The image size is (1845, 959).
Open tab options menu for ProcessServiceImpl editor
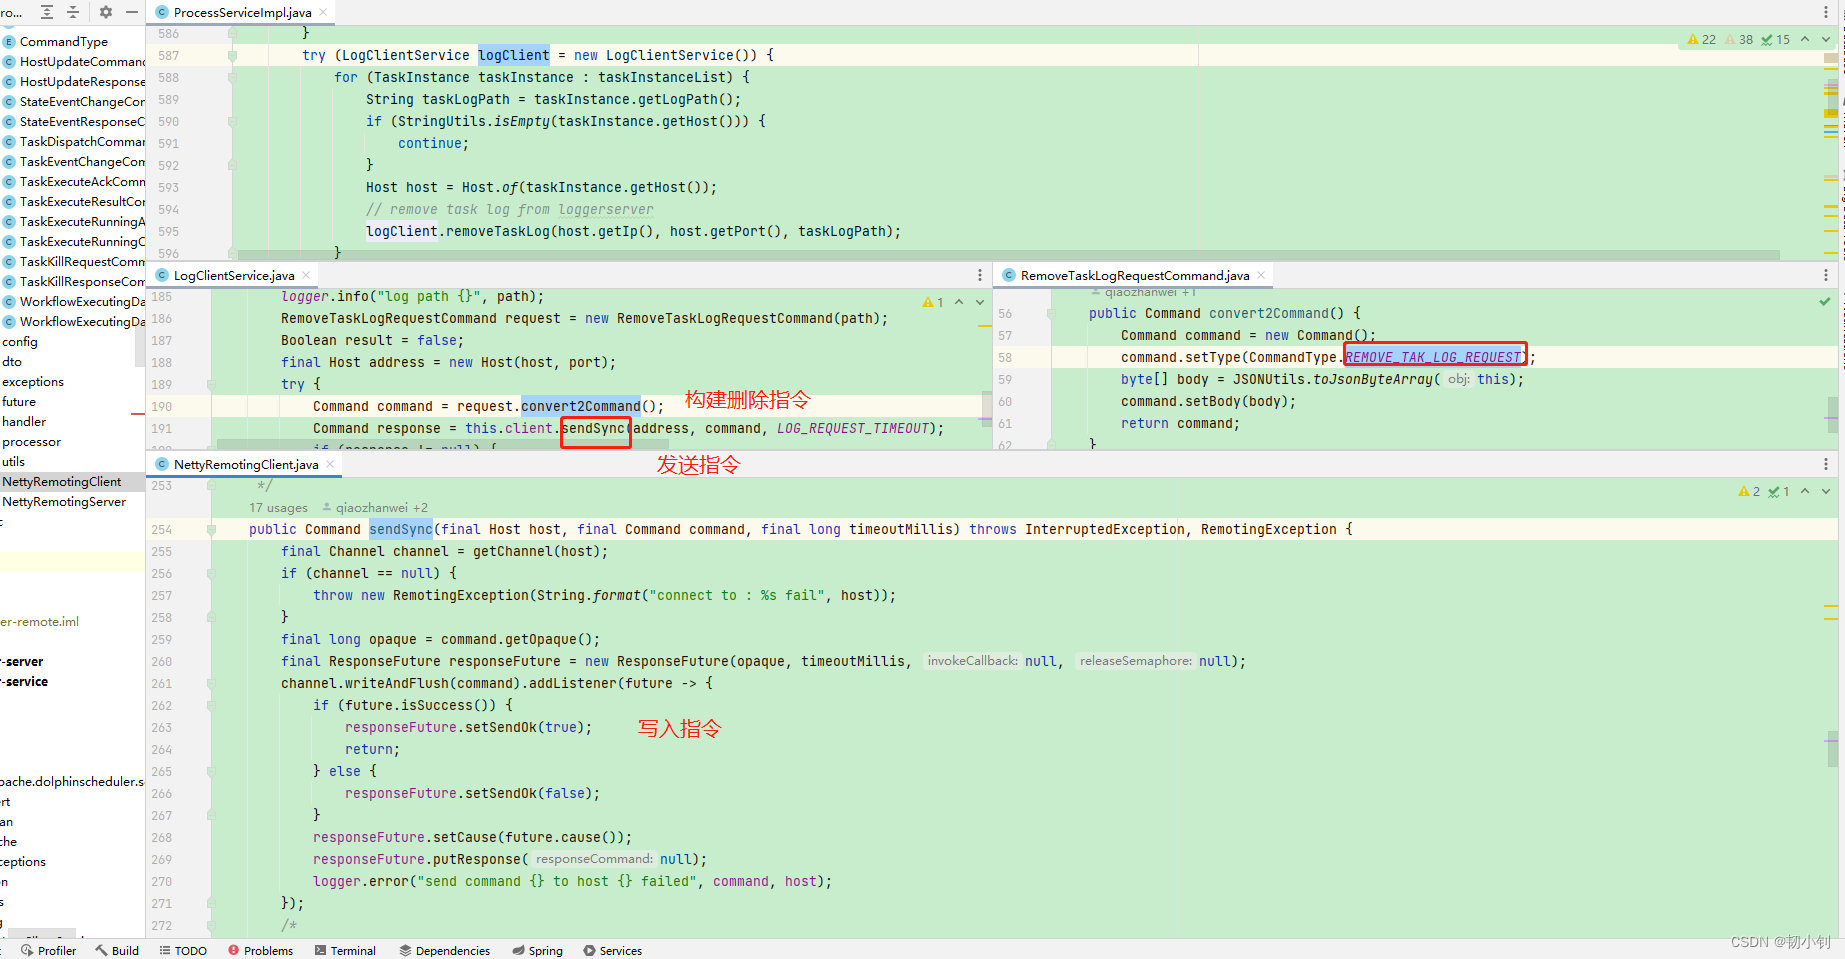(1826, 12)
